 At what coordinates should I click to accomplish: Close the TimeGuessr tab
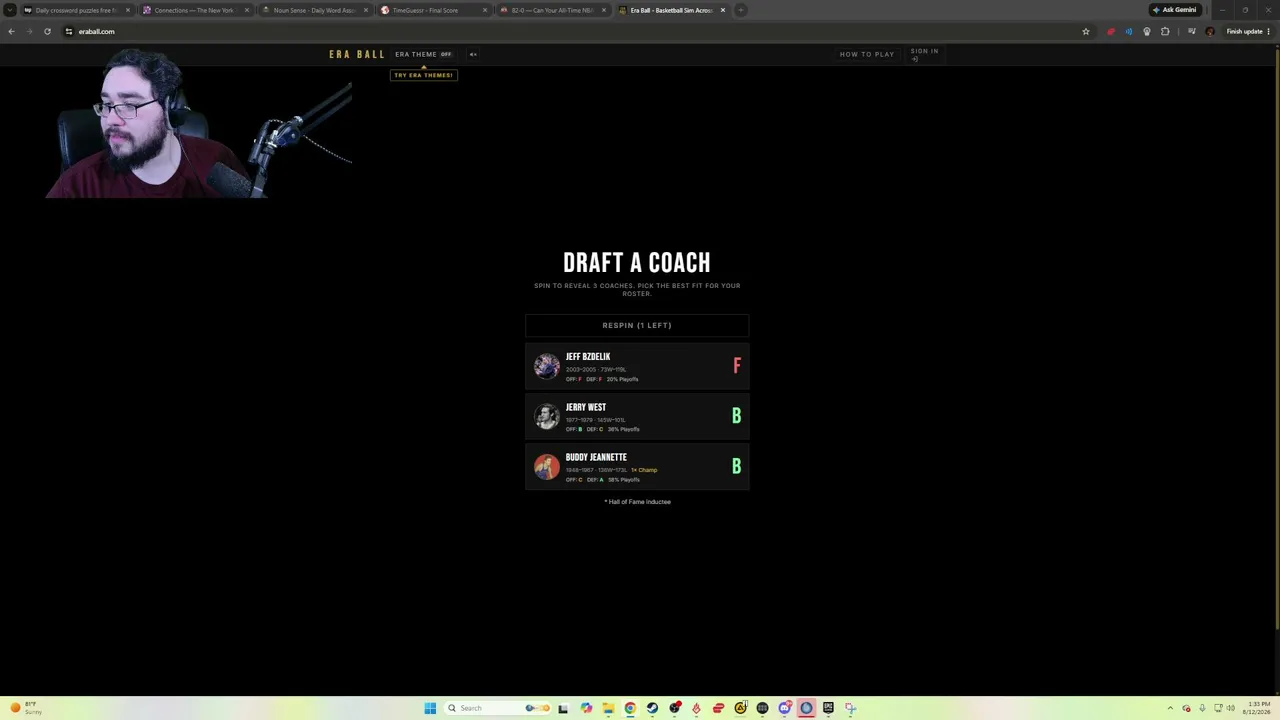(x=484, y=10)
